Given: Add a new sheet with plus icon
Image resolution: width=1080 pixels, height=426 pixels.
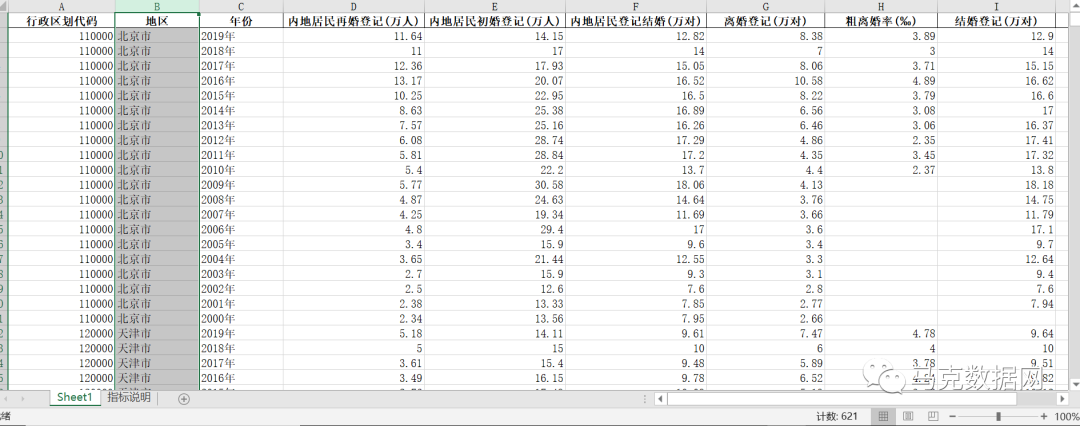Looking at the screenshot, I should (x=183, y=398).
